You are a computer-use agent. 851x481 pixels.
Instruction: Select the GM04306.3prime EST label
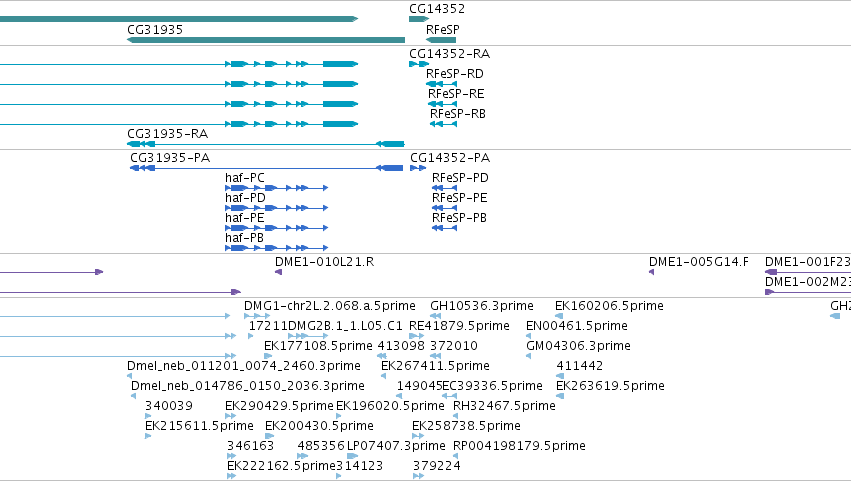click(x=579, y=346)
